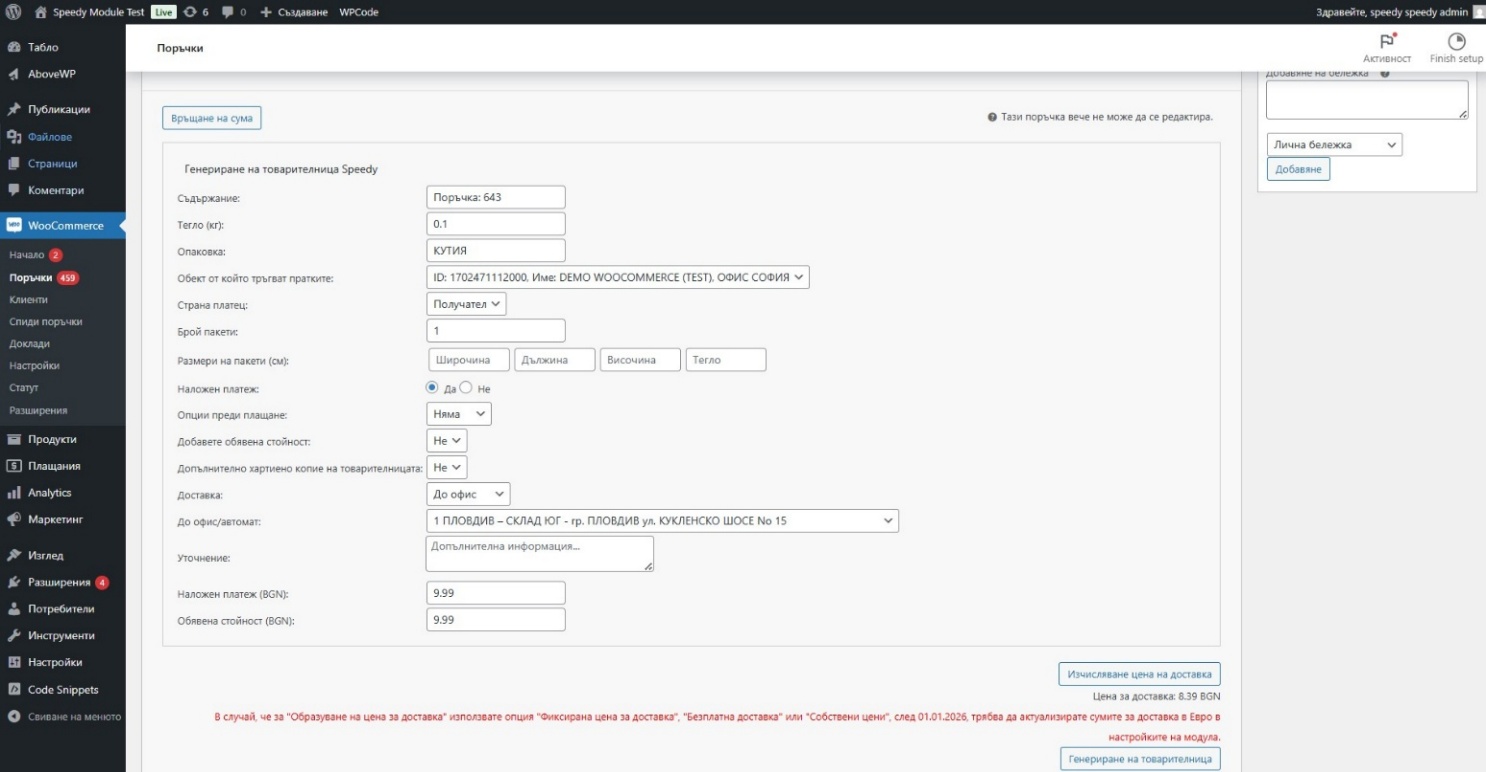Click the WordPress logo in admin bar
This screenshot has height=772, width=1486.
[14, 12]
